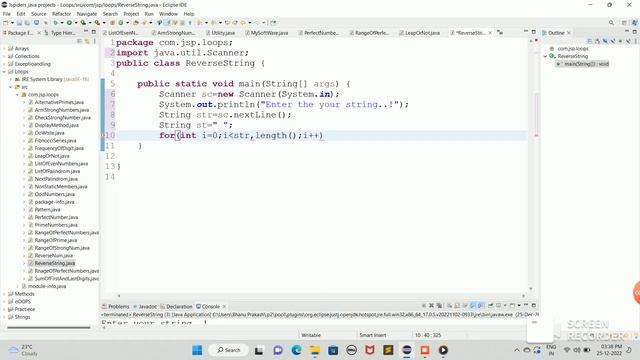Expand the Methods project
This screenshot has width=640, height=360.
tap(4, 294)
